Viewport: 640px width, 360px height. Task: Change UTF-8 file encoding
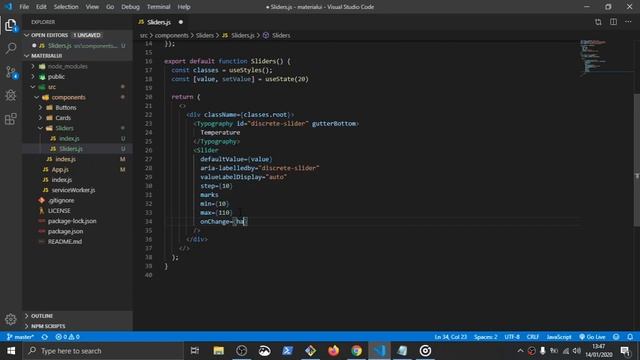512,337
